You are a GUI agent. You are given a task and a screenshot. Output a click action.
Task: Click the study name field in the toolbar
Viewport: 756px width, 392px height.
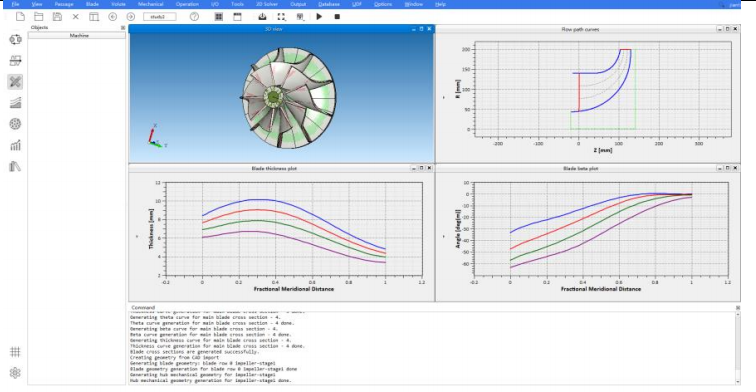click(x=160, y=16)
